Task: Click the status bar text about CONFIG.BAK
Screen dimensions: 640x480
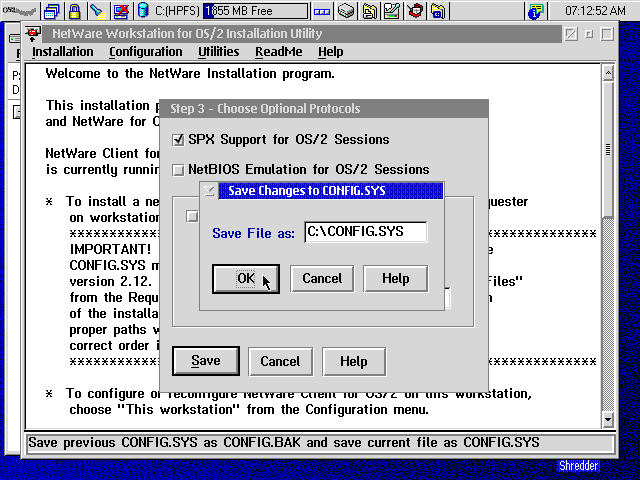Action: coord(284,443)
